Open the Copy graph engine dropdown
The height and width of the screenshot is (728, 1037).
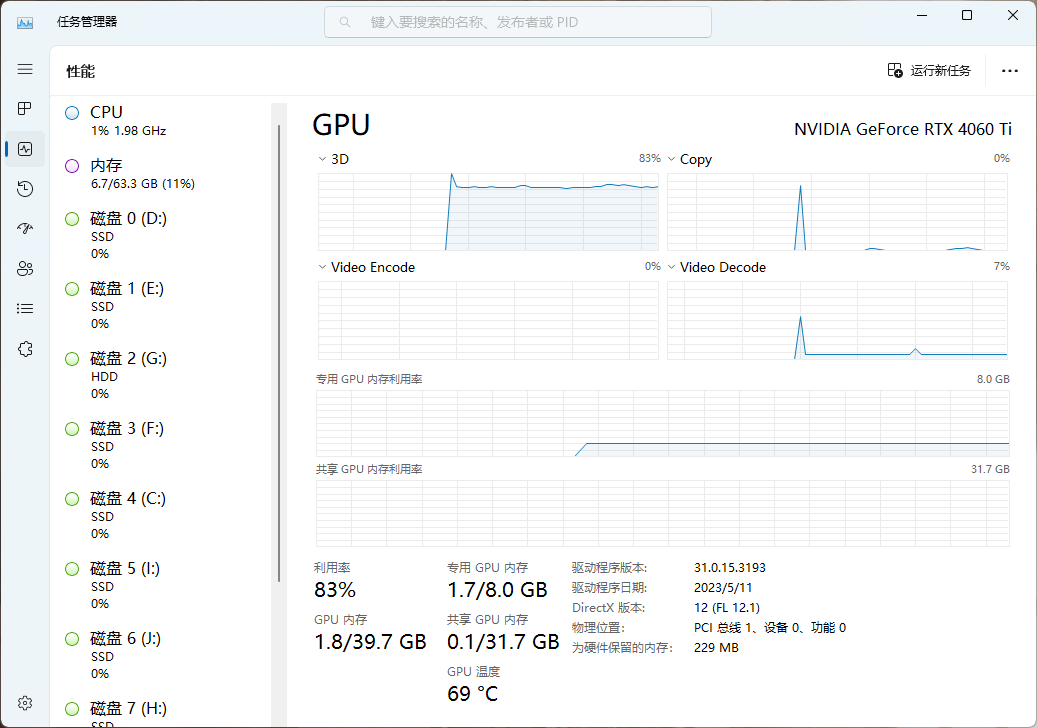(672, 159)
